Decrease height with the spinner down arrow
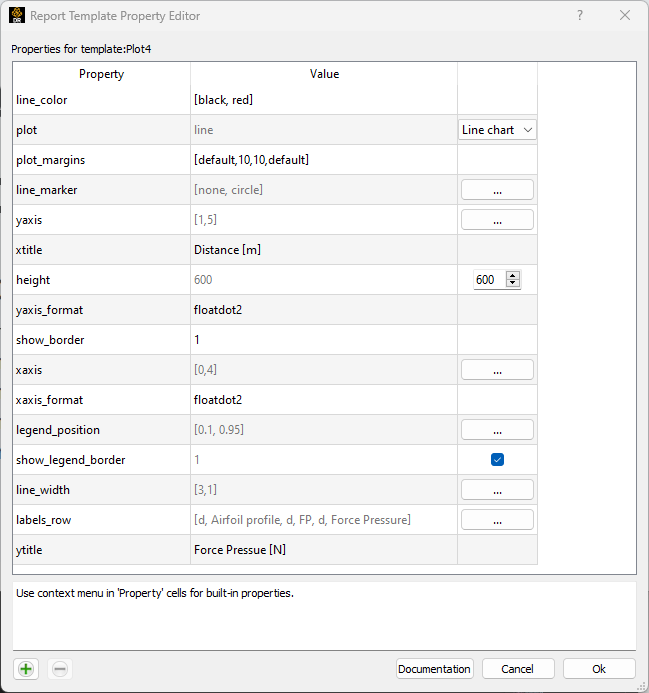Viewport: 649px width, 693px height. coord(513,284)
